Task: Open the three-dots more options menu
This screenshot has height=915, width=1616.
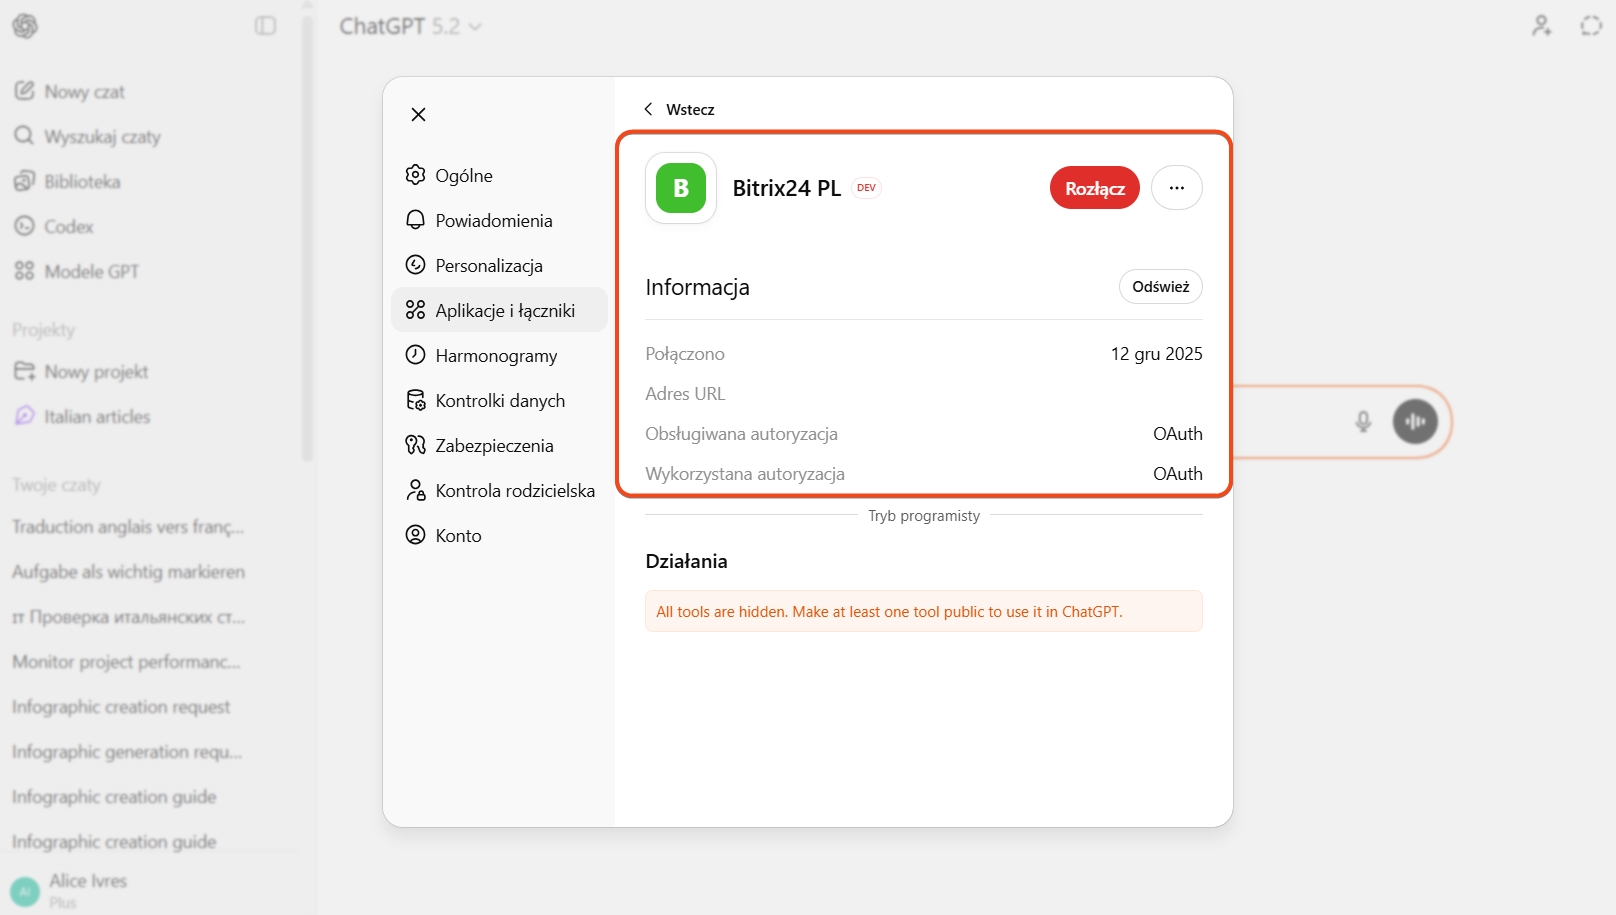Action: [1176, 188]
